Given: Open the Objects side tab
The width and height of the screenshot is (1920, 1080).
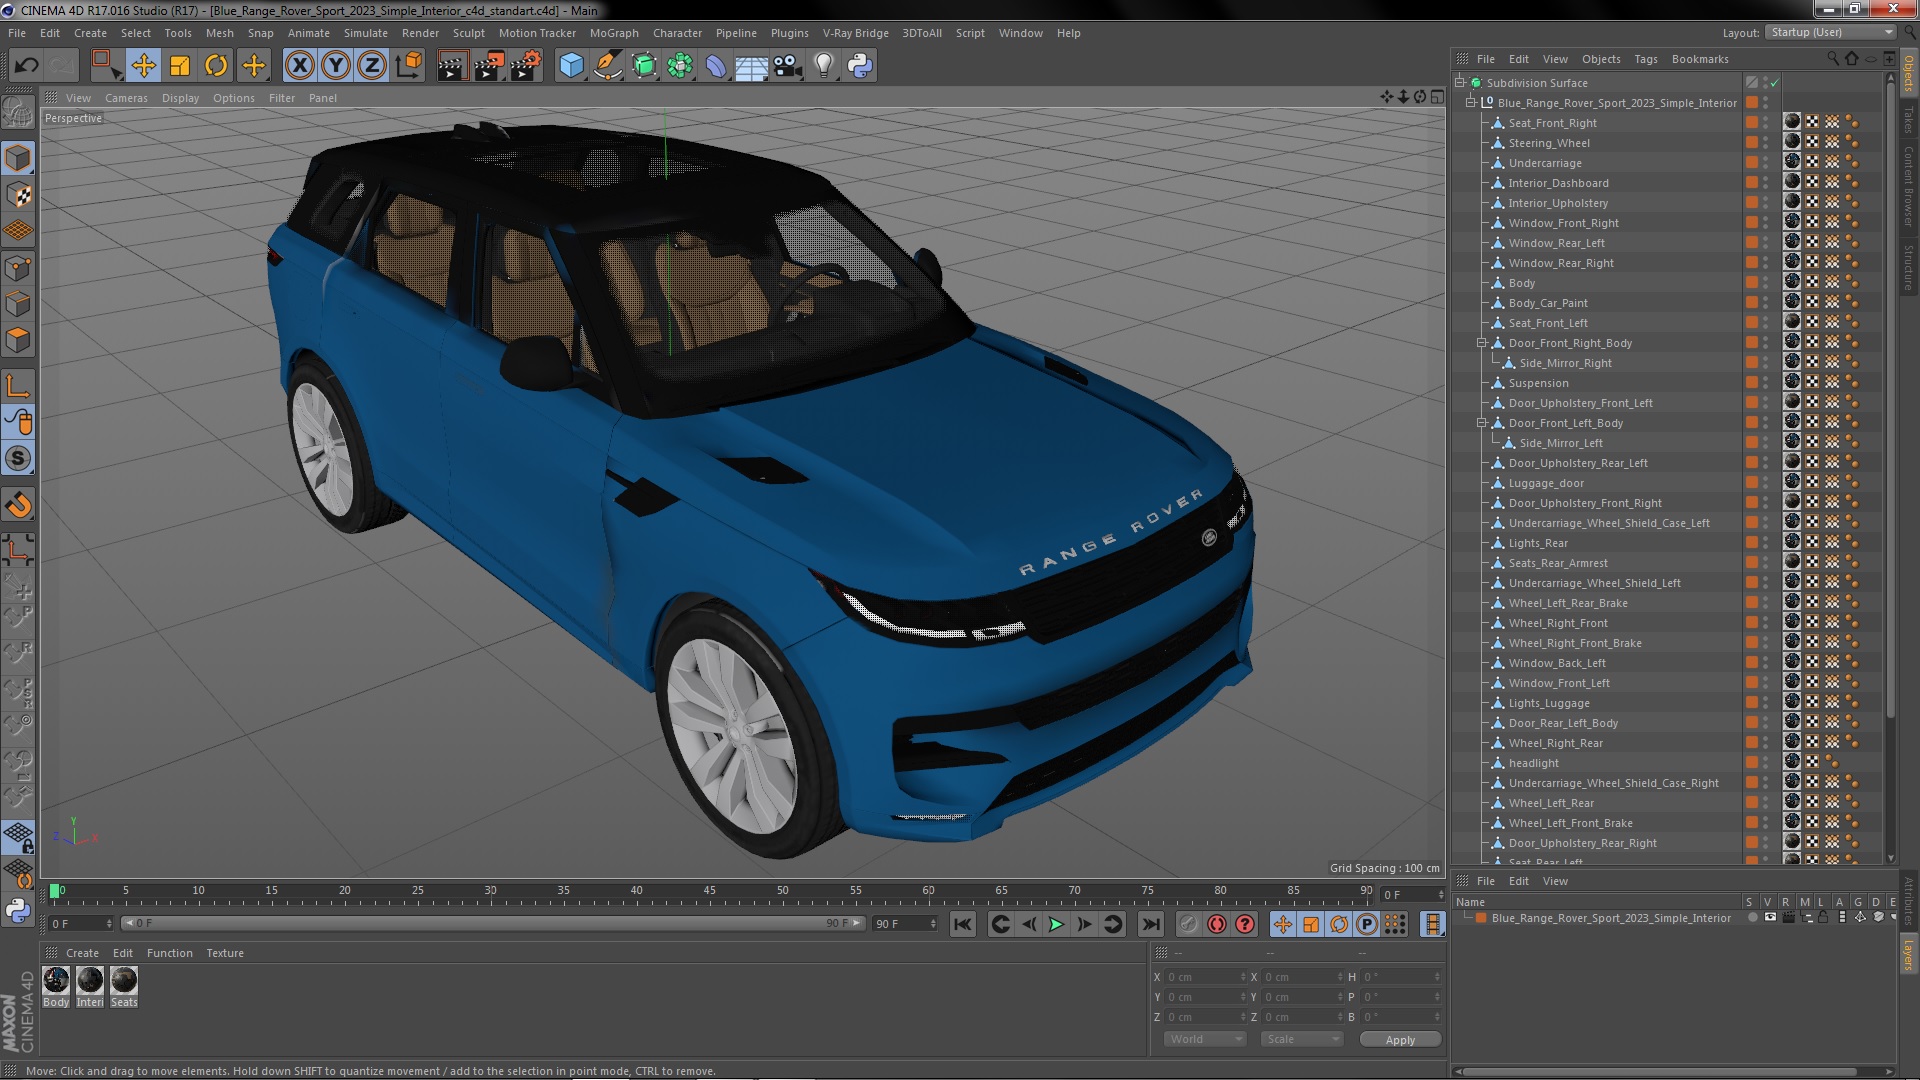Looking at the screenshot, I should coord(1908,74).
